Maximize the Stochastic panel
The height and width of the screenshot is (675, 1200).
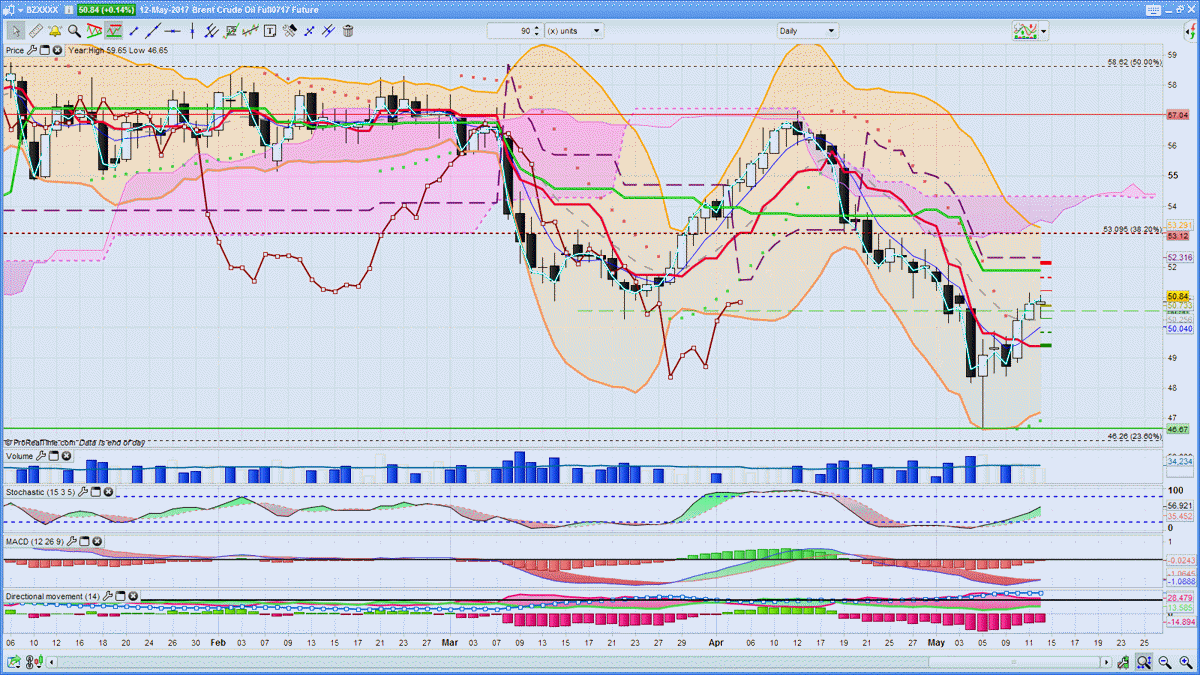pos(96,492)
